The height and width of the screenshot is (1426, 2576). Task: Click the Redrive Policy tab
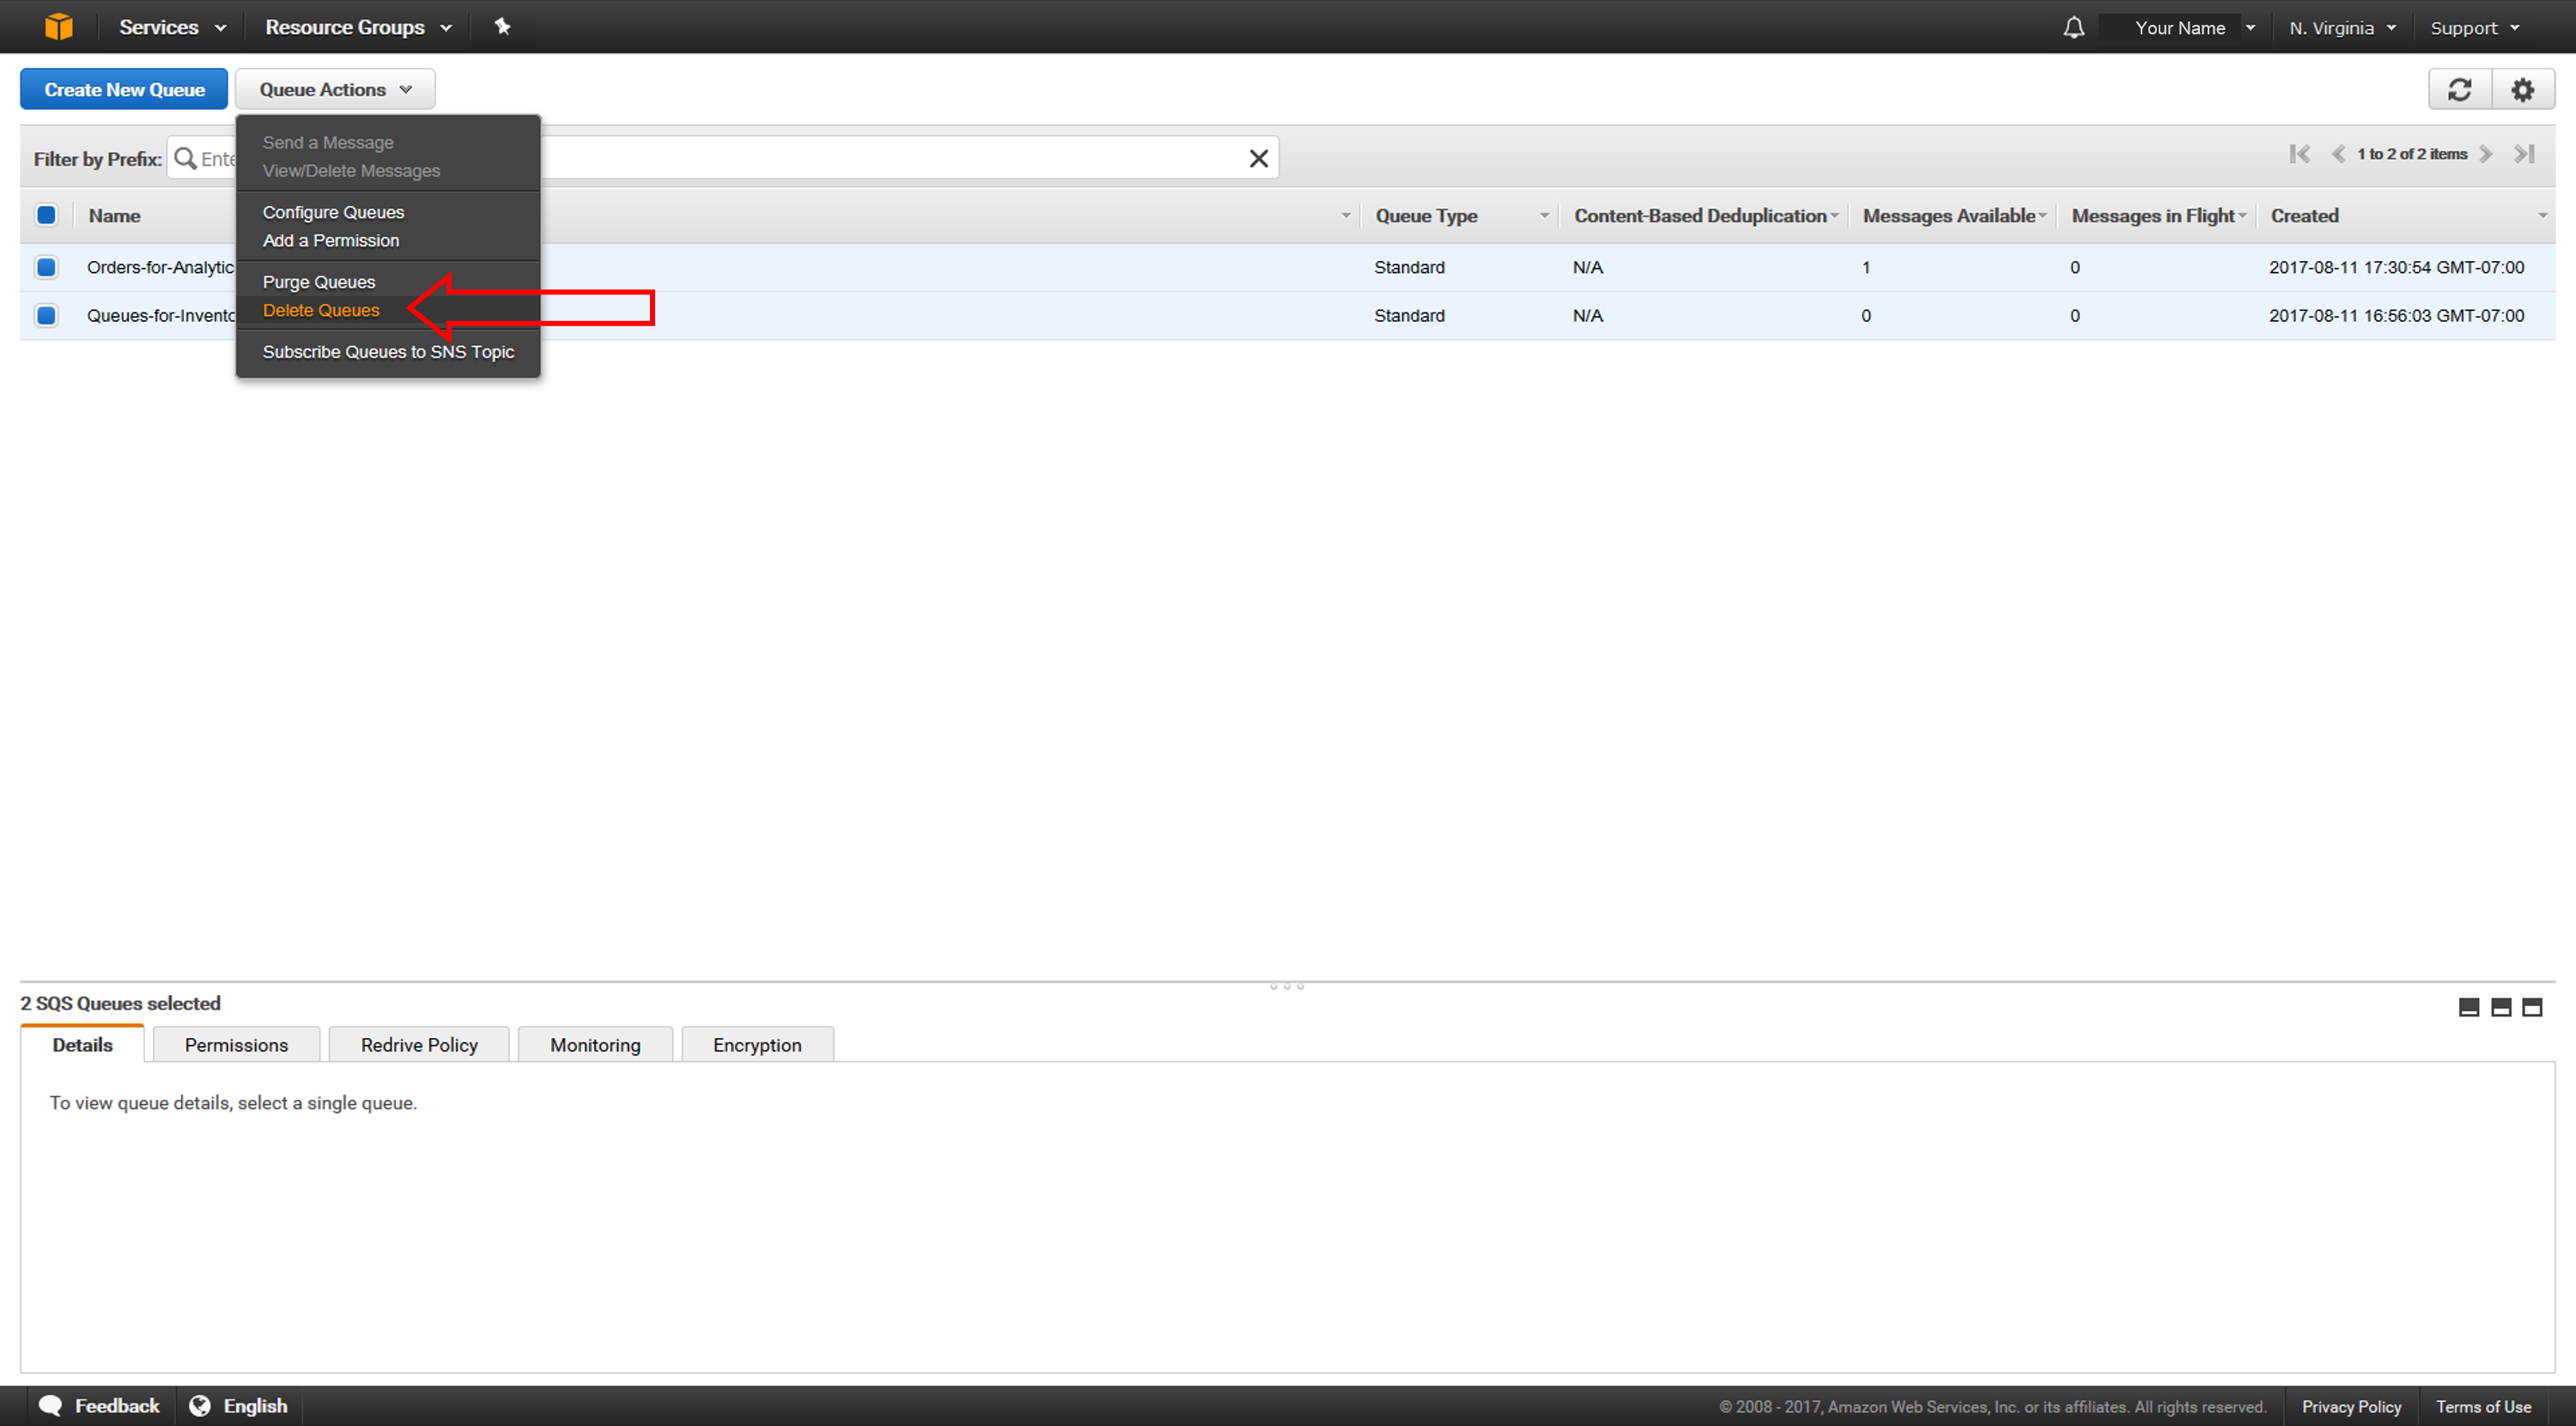418,1045
